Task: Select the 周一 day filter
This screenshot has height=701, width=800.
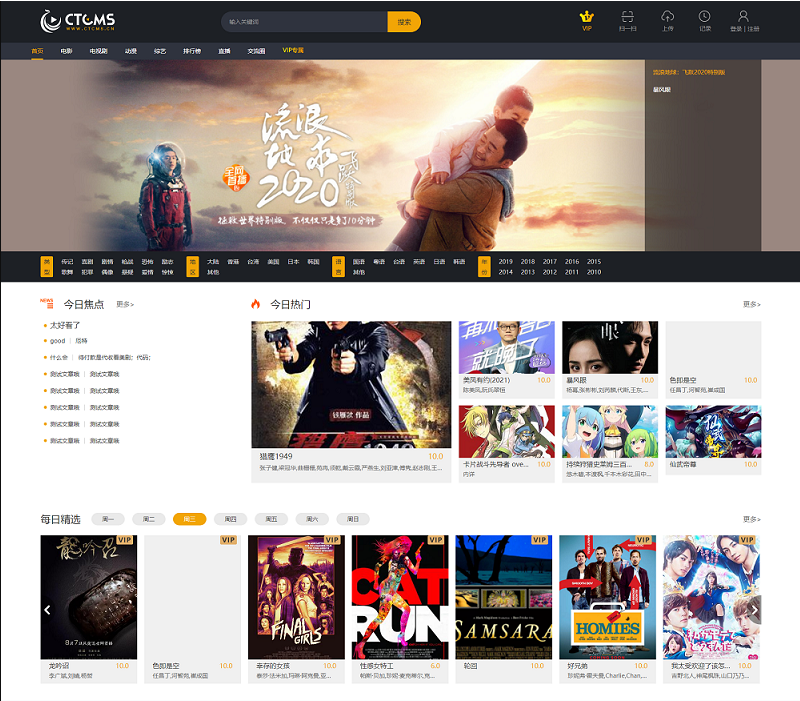Action: point(107,519)
